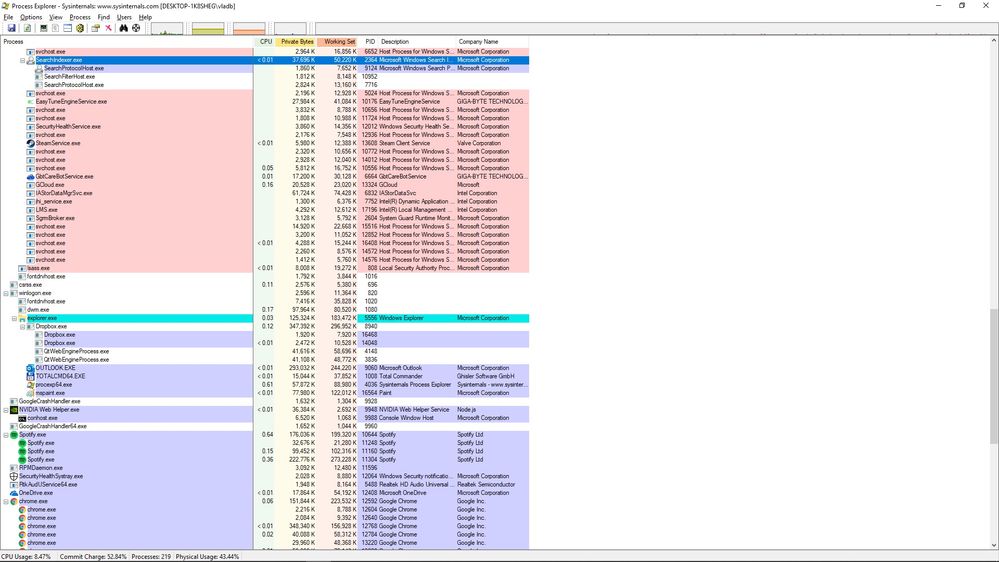Screen dimensions: 999x562
Task: Select the GoogleCrashHandler64.exe row
Action: (264, 426)
